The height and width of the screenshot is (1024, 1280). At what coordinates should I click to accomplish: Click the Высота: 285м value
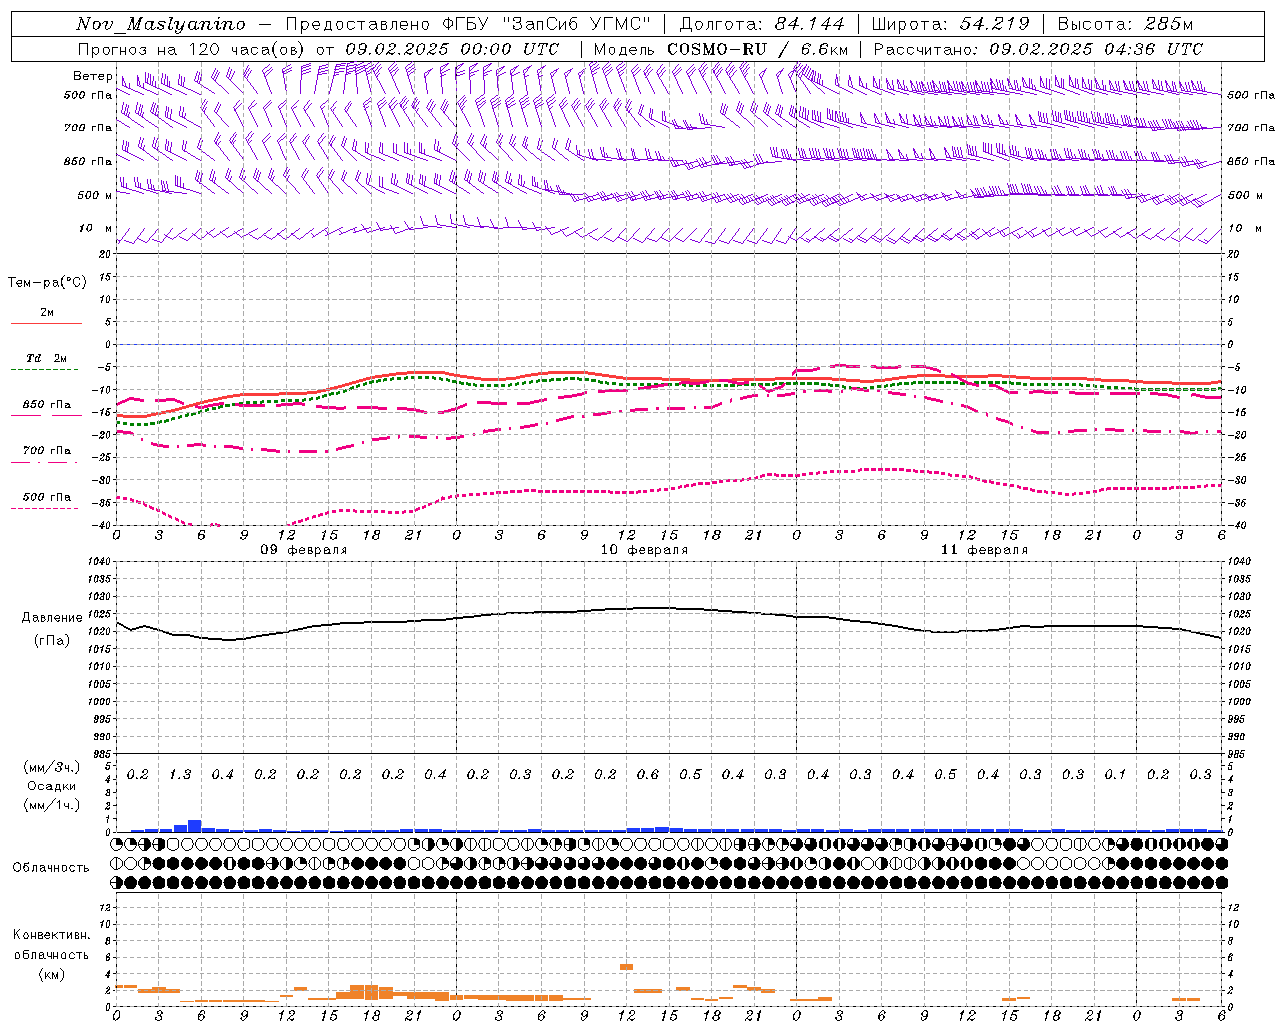click(1126, 24)
